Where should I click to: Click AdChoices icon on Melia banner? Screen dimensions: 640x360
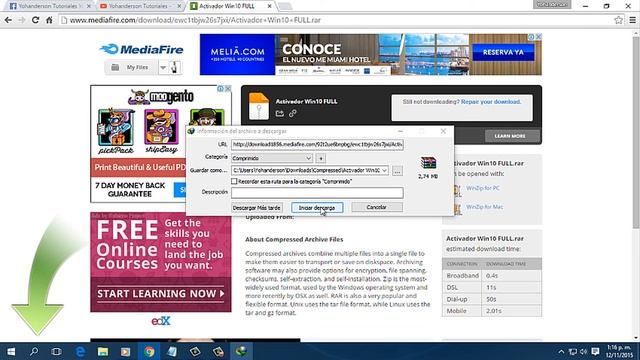pyautogui.click(x=531, y=37)
